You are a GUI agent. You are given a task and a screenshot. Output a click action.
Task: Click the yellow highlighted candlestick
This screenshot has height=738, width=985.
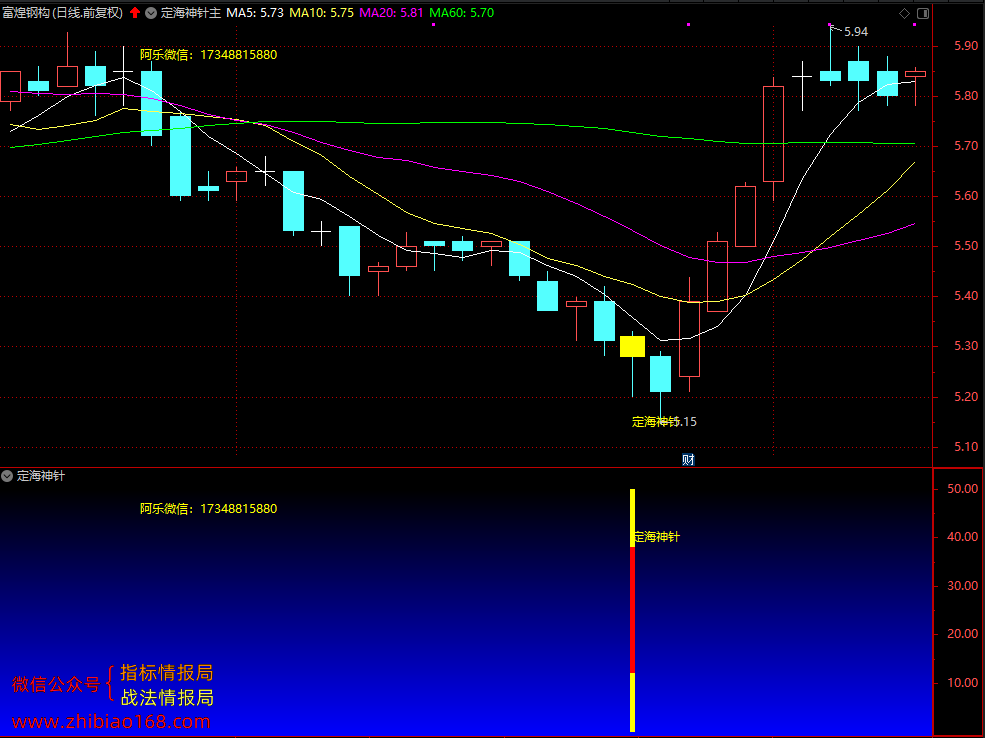(633, 347)
